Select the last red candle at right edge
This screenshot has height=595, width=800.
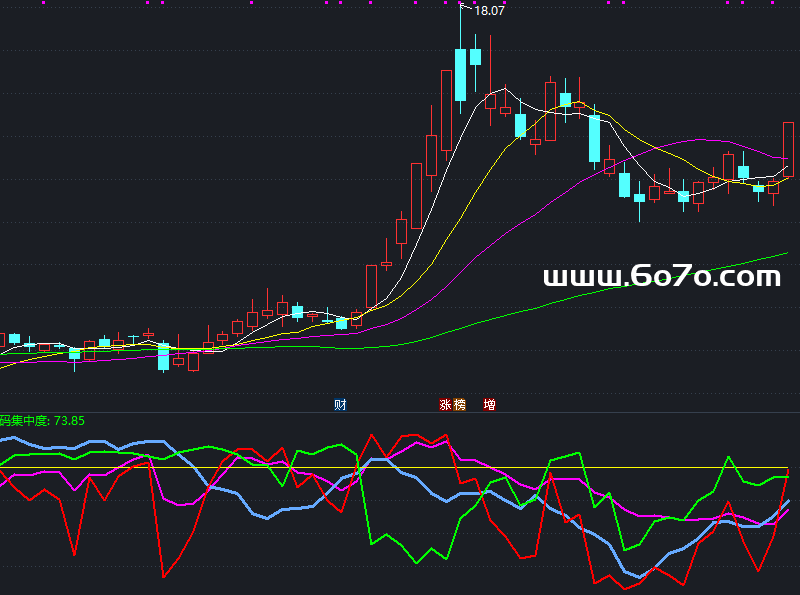(x=788, y=148)
